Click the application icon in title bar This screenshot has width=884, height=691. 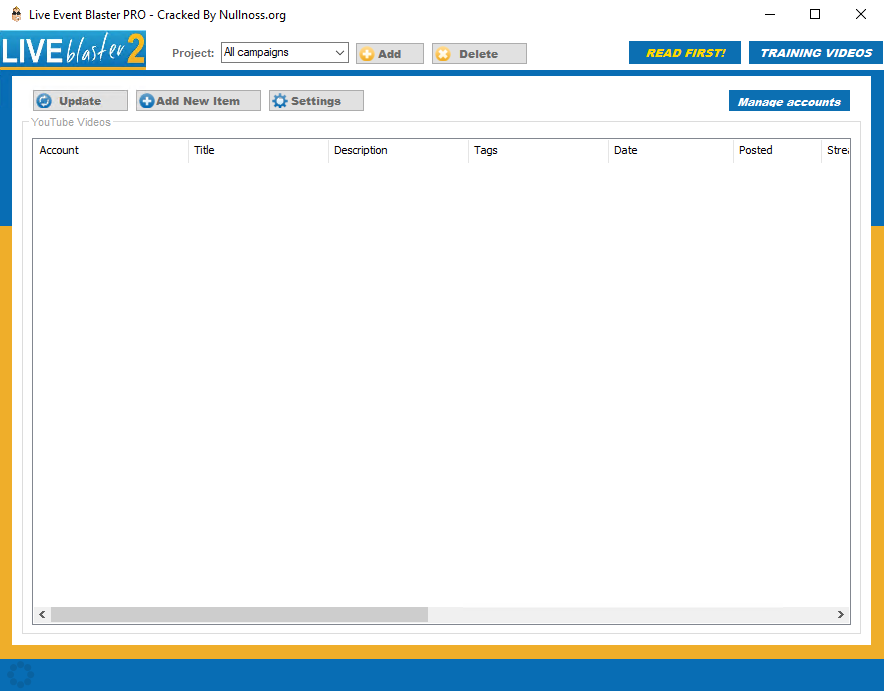pos(16,14)
